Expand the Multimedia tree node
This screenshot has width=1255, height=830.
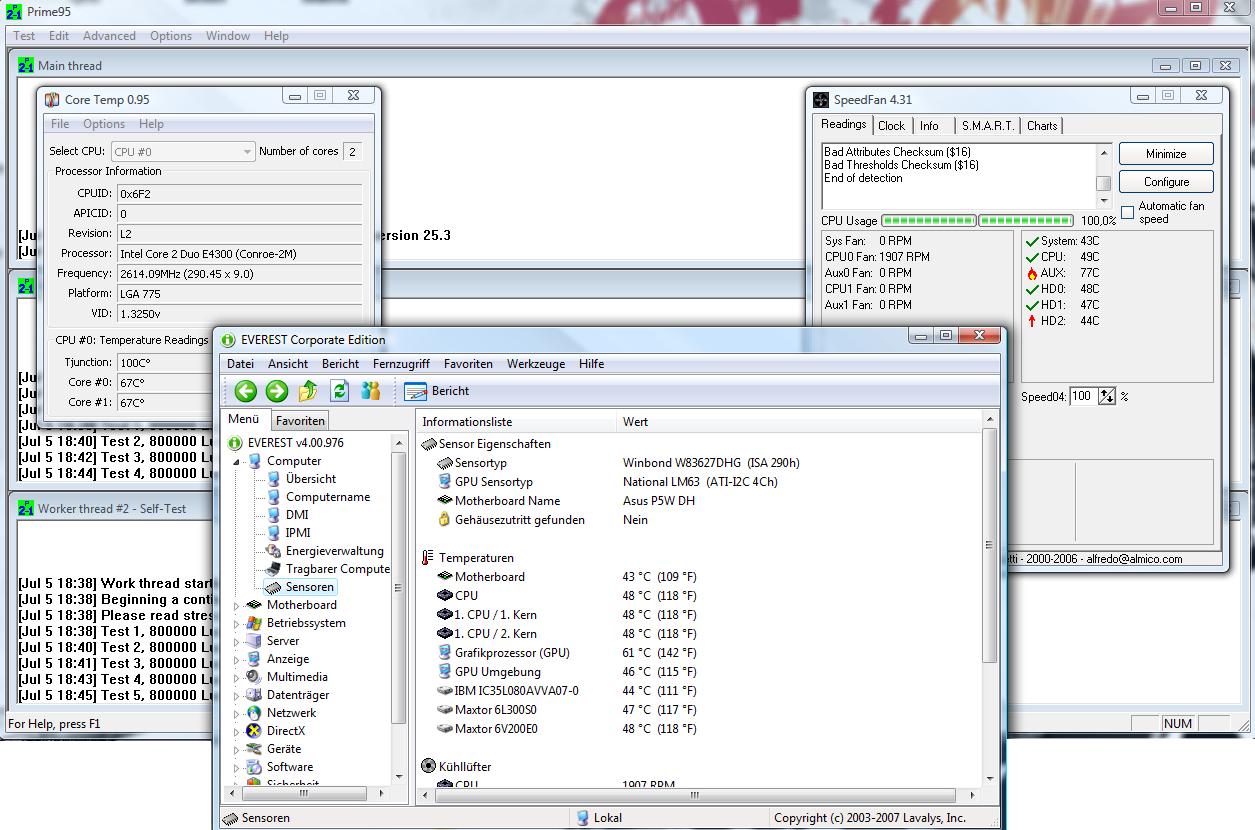(x=238, y=678)
